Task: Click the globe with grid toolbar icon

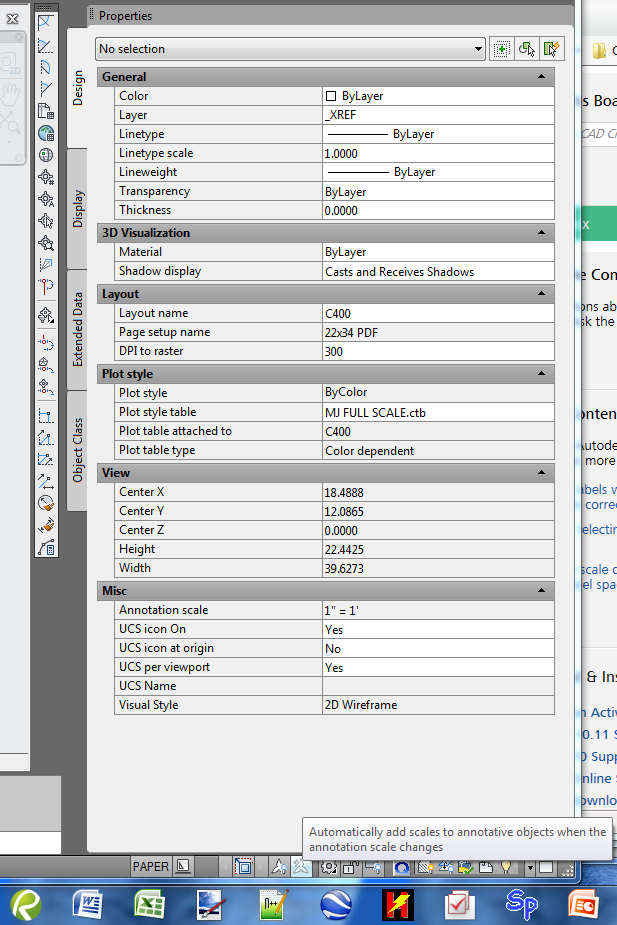Action: 46,133
